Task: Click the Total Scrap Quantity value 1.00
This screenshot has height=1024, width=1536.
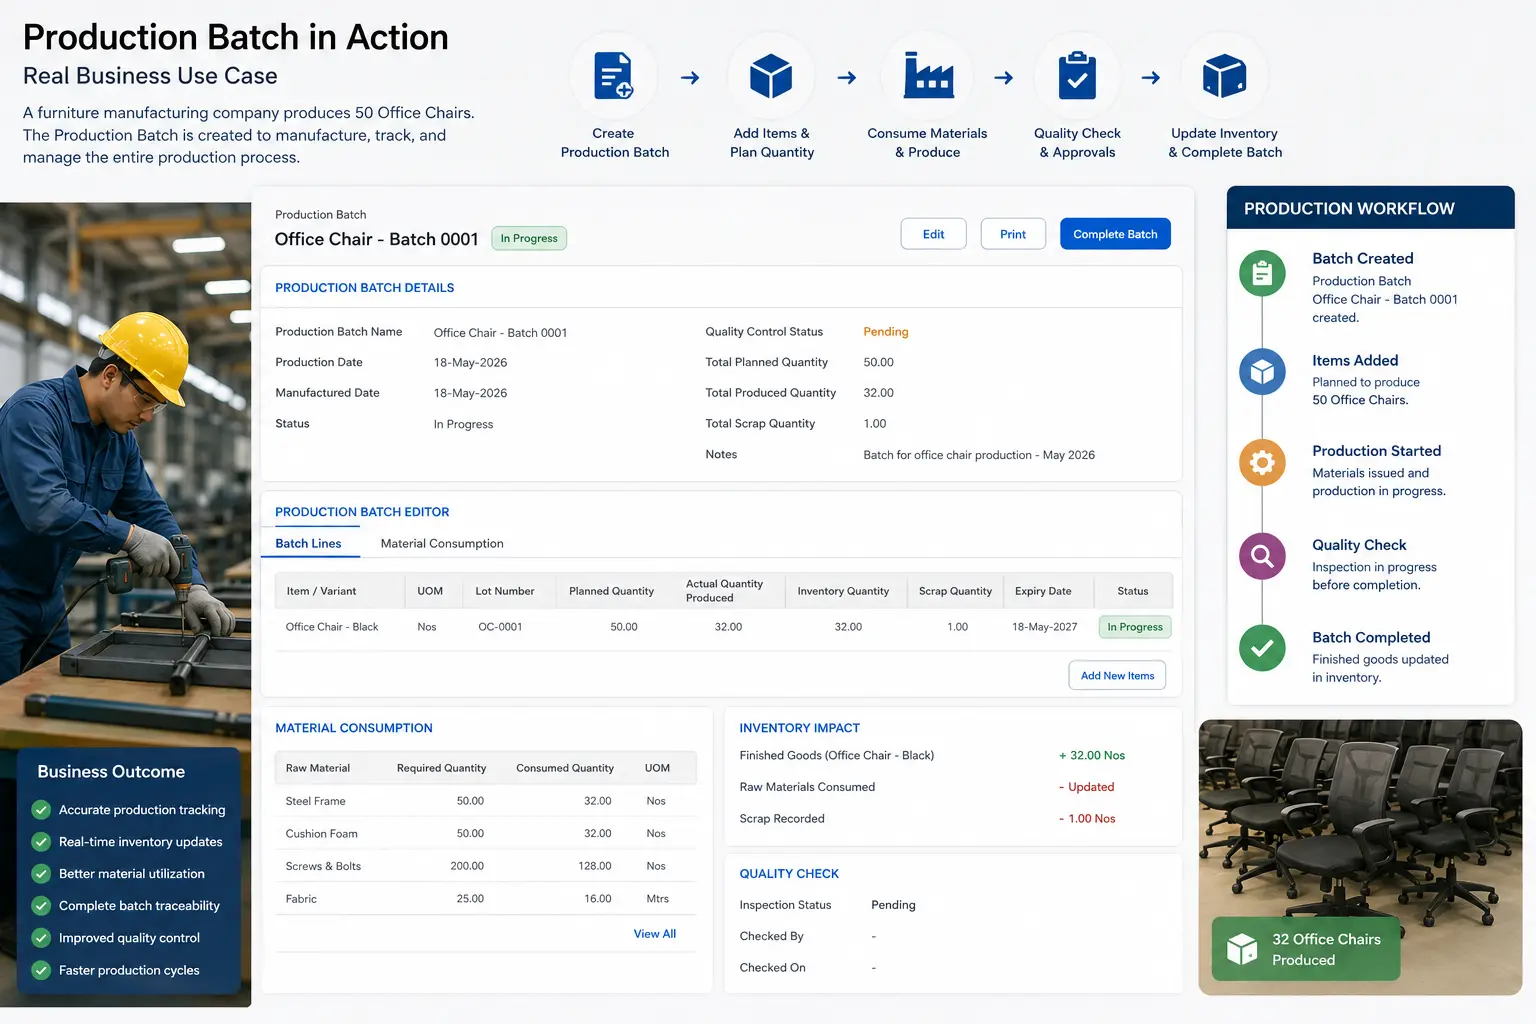Action: [x=875, y=424]
